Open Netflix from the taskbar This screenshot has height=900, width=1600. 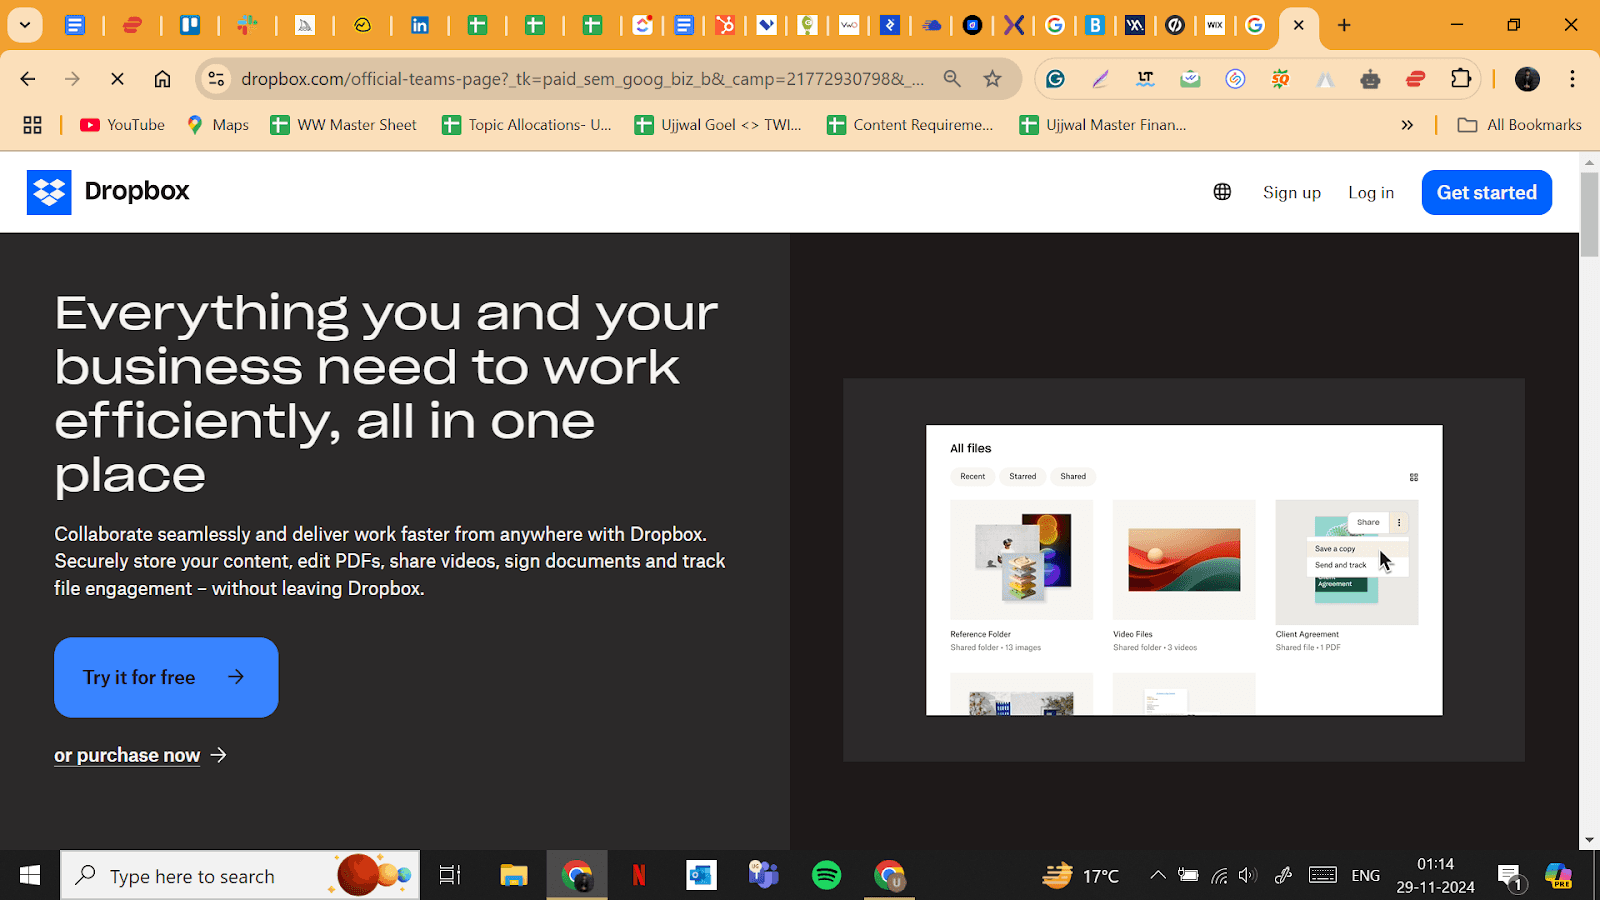(x=639, y=876)
